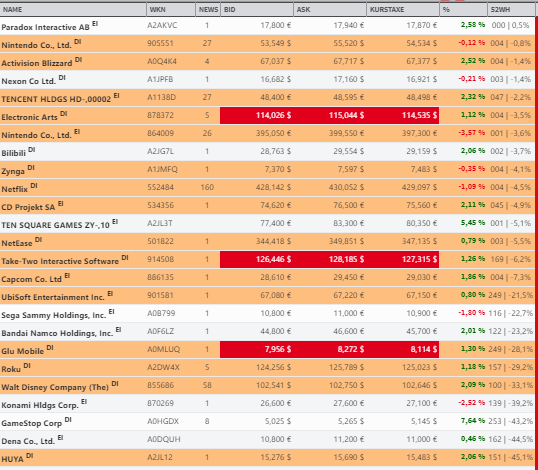
Task: Click Glu Mobile Kurstaxe 8,114 $
Action: [424, 349]
